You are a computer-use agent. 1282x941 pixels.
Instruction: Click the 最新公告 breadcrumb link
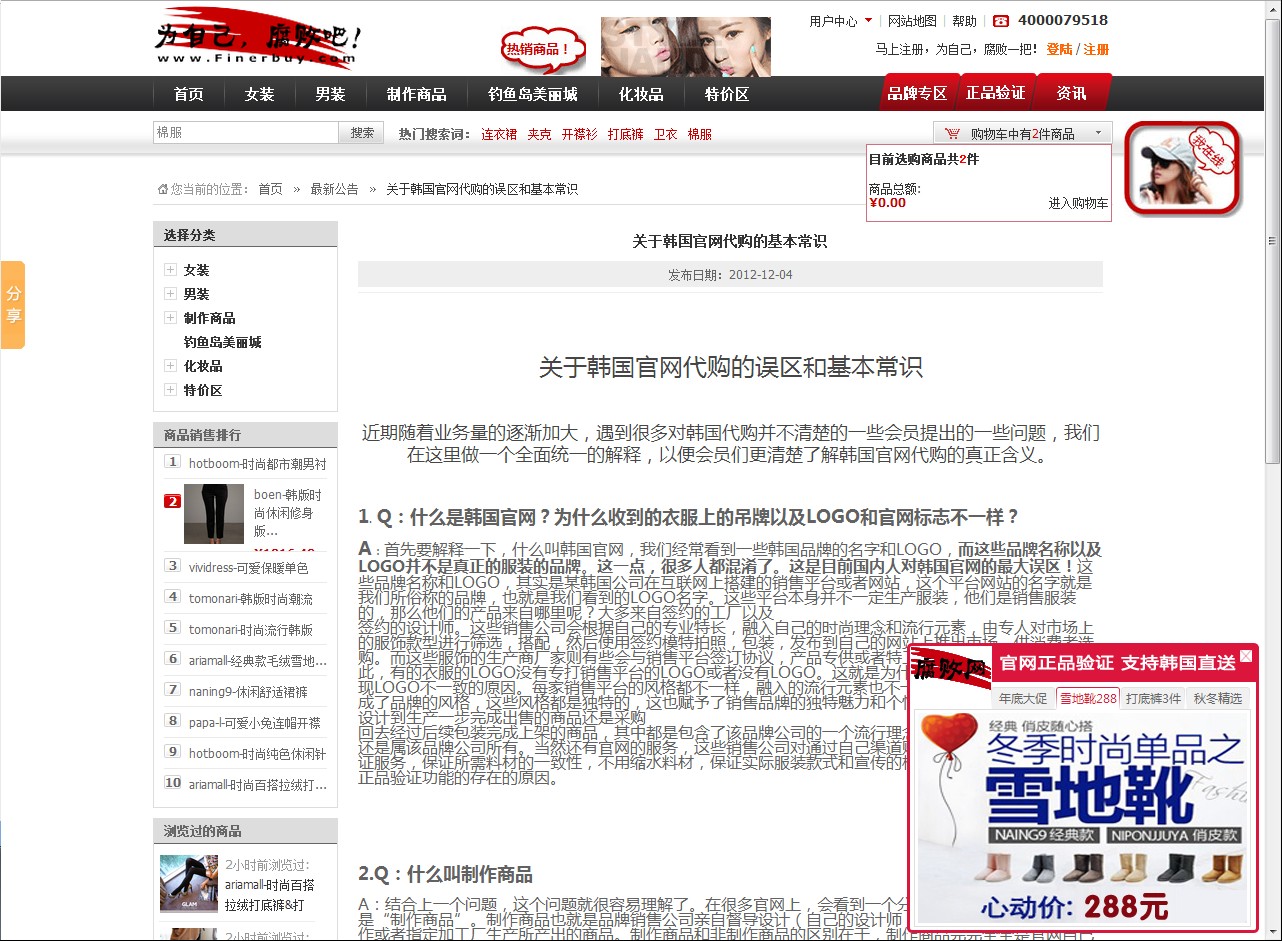334,189
